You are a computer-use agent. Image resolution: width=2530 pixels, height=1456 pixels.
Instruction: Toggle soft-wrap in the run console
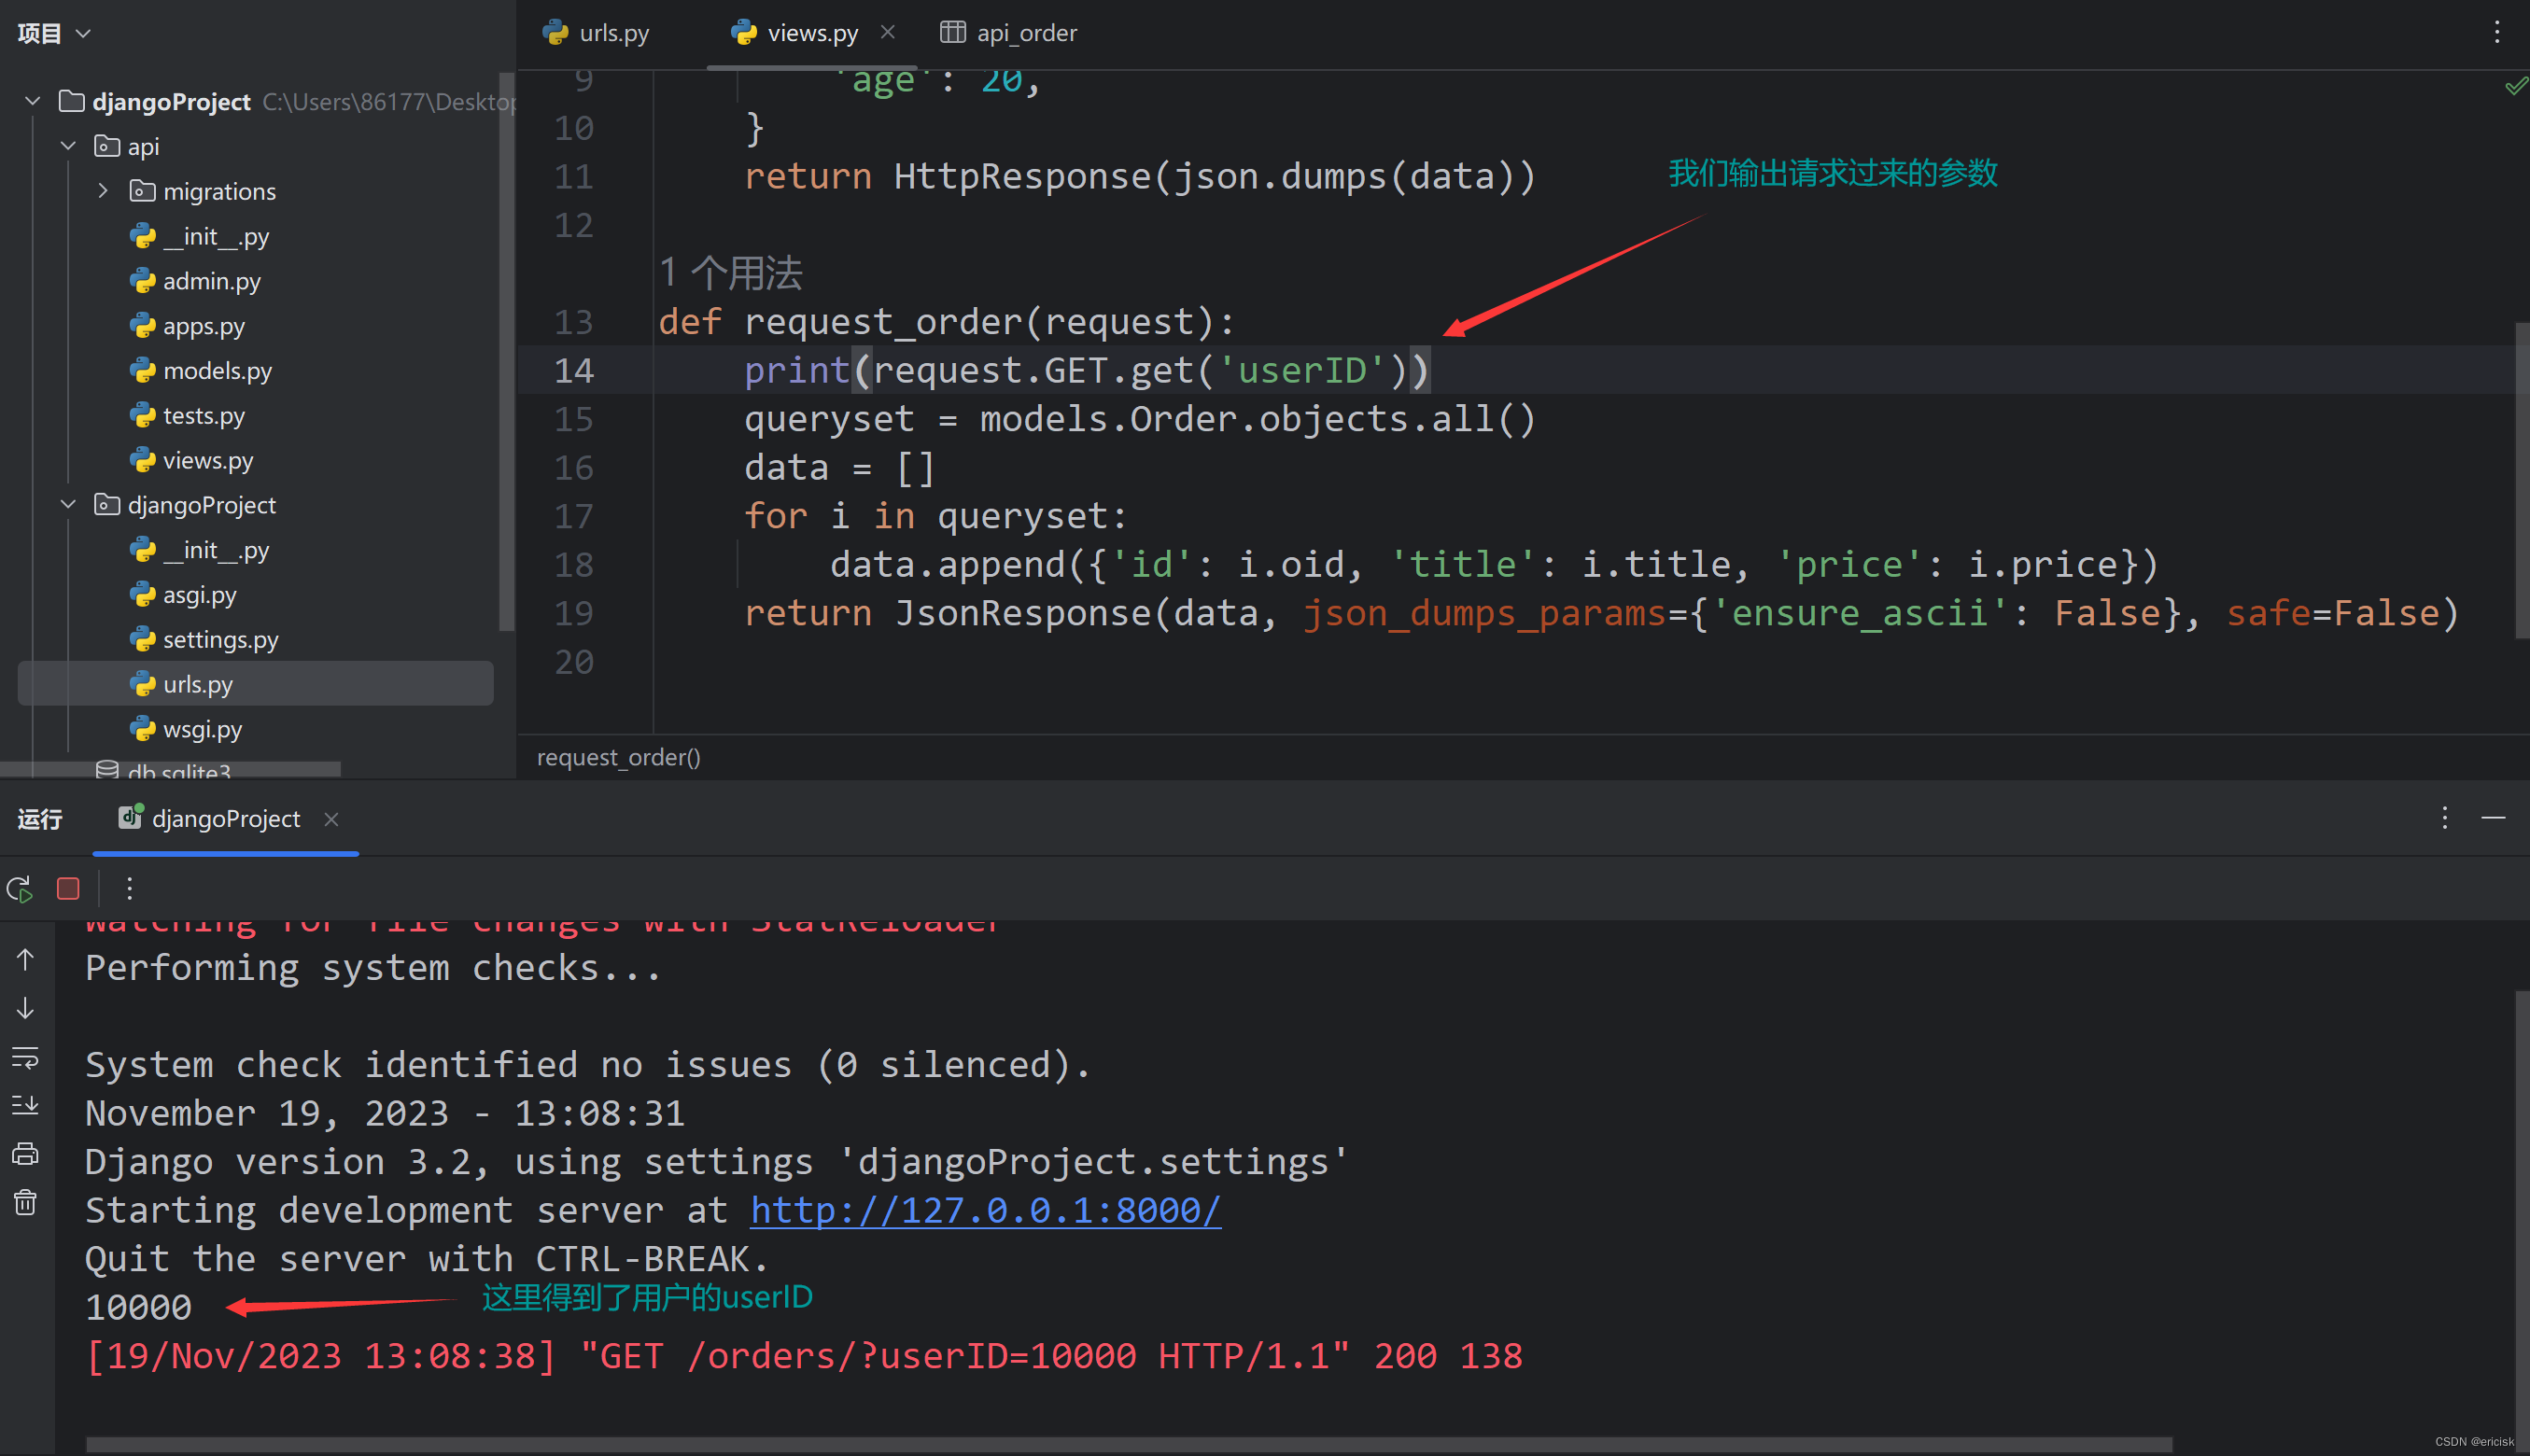26,1057
